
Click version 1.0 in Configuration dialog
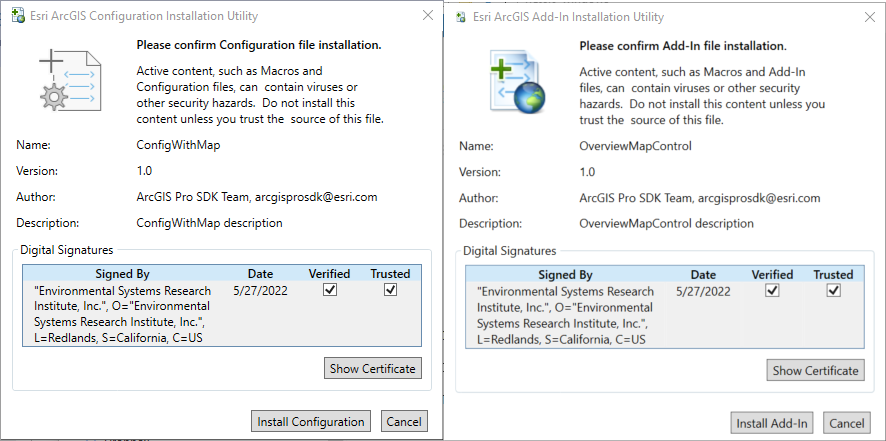click(144, 171)
